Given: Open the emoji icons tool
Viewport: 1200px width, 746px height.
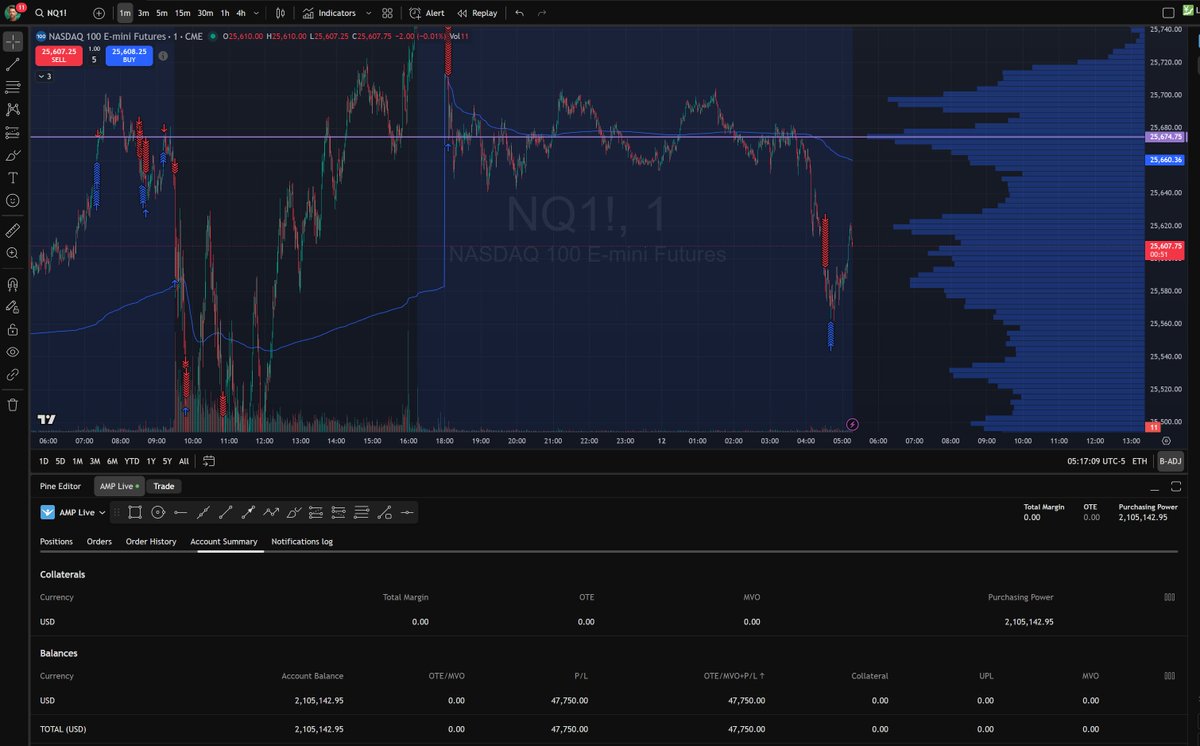Looking at the screenshot, I should 13,200.
